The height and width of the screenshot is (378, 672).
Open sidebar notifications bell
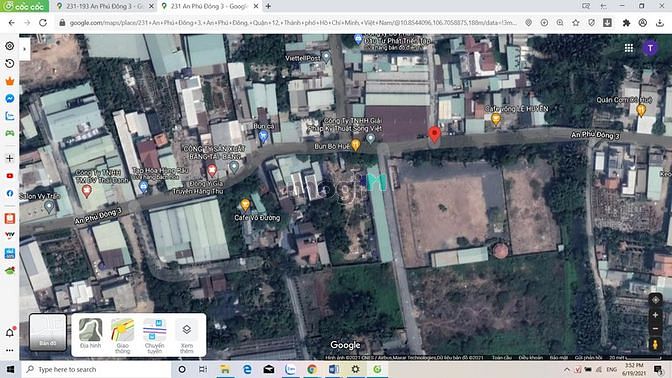coord(10,332)
